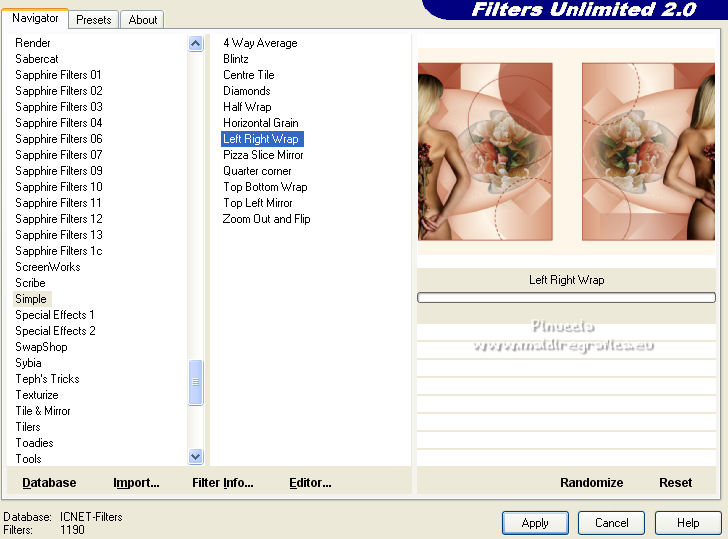
Task: Cancel the Filters Unlimited dialog
Action: 611,523
